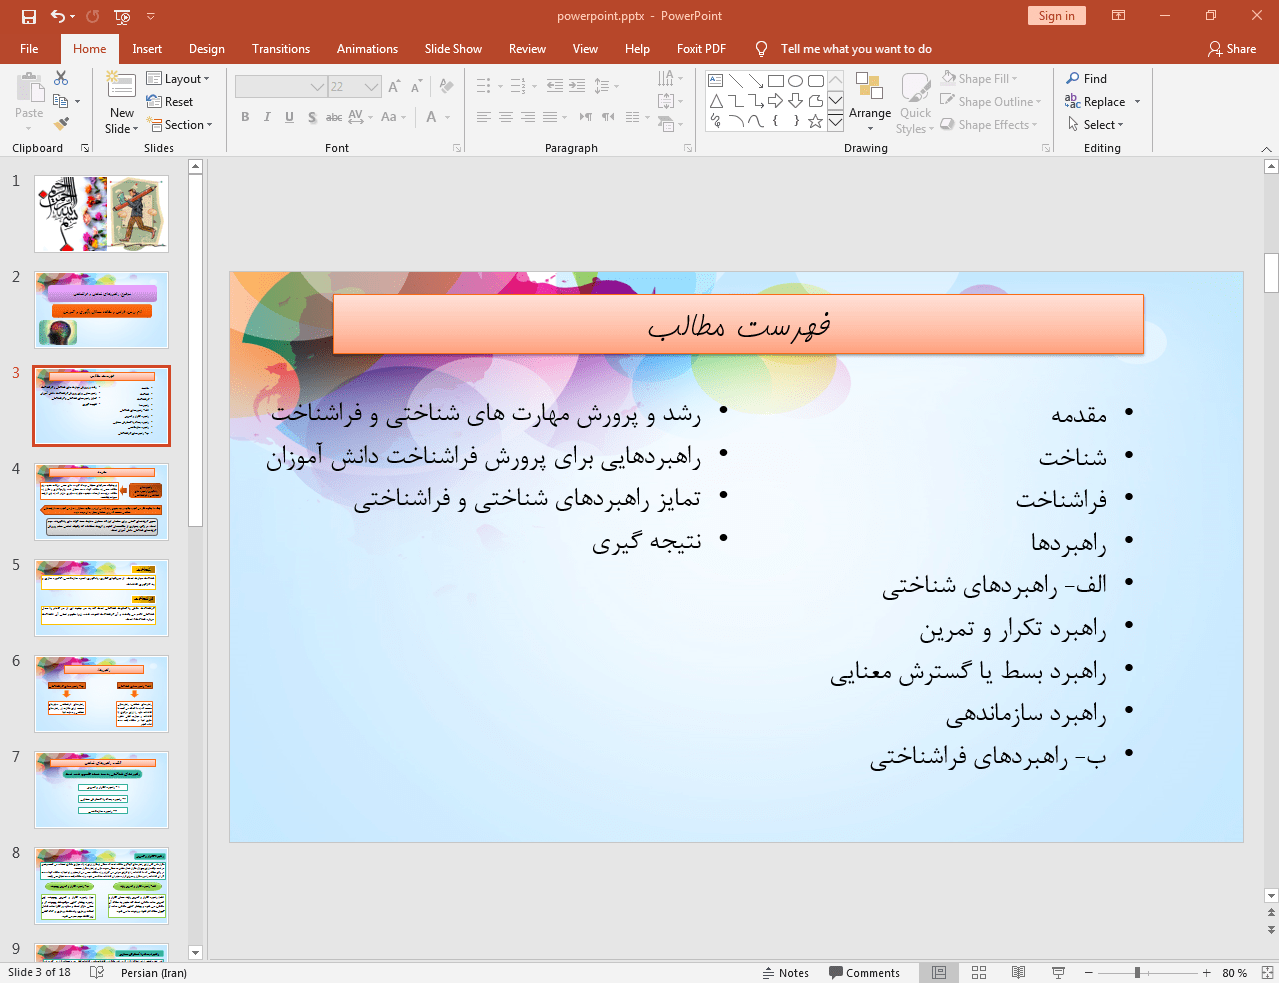Open the Arrange options
The height and width of the screenshot is (983, 1279).
click(870, 102)
